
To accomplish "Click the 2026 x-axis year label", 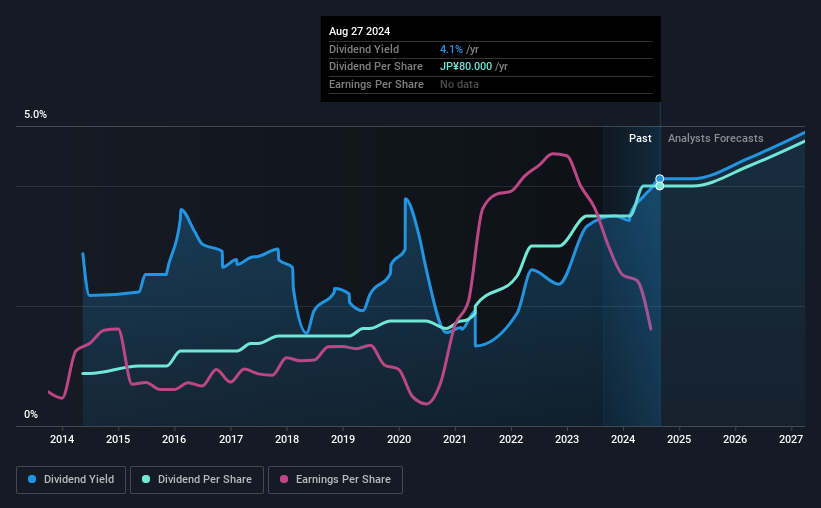I will point(735,439).
